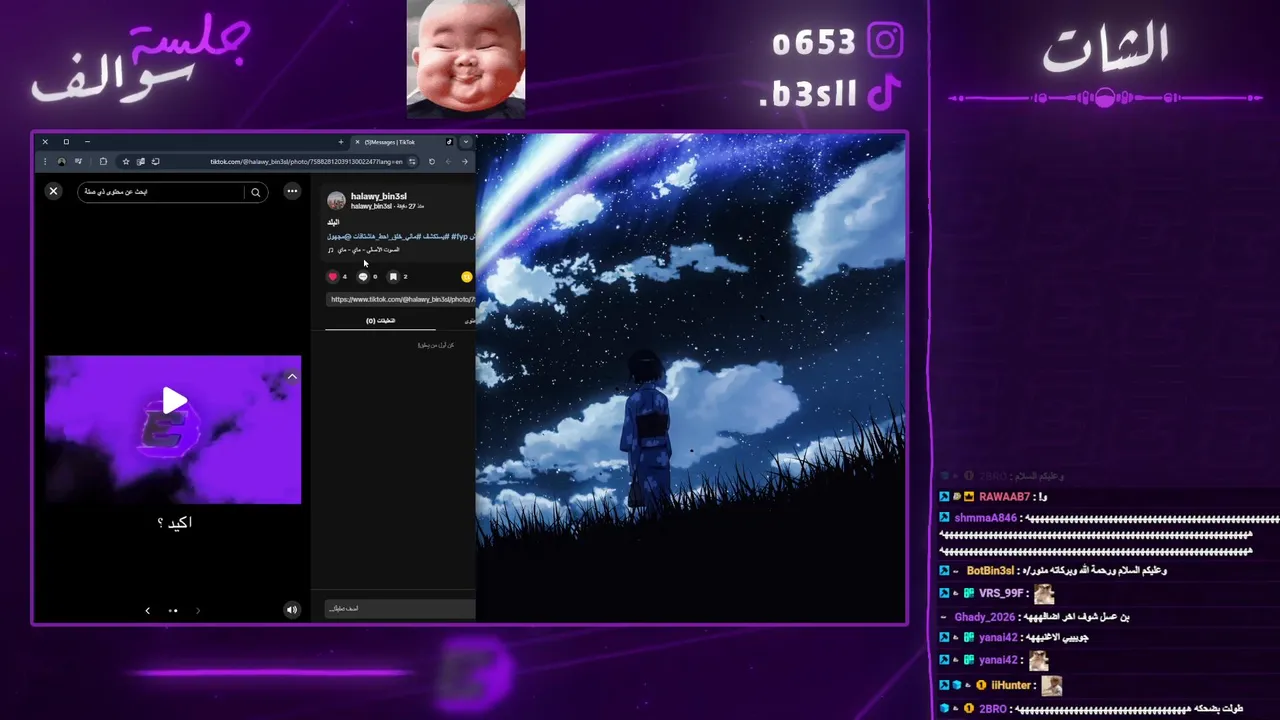Click the iiHunter chat username
Viewport: 1280px width, 720px height.
(x=1011, y=686)
